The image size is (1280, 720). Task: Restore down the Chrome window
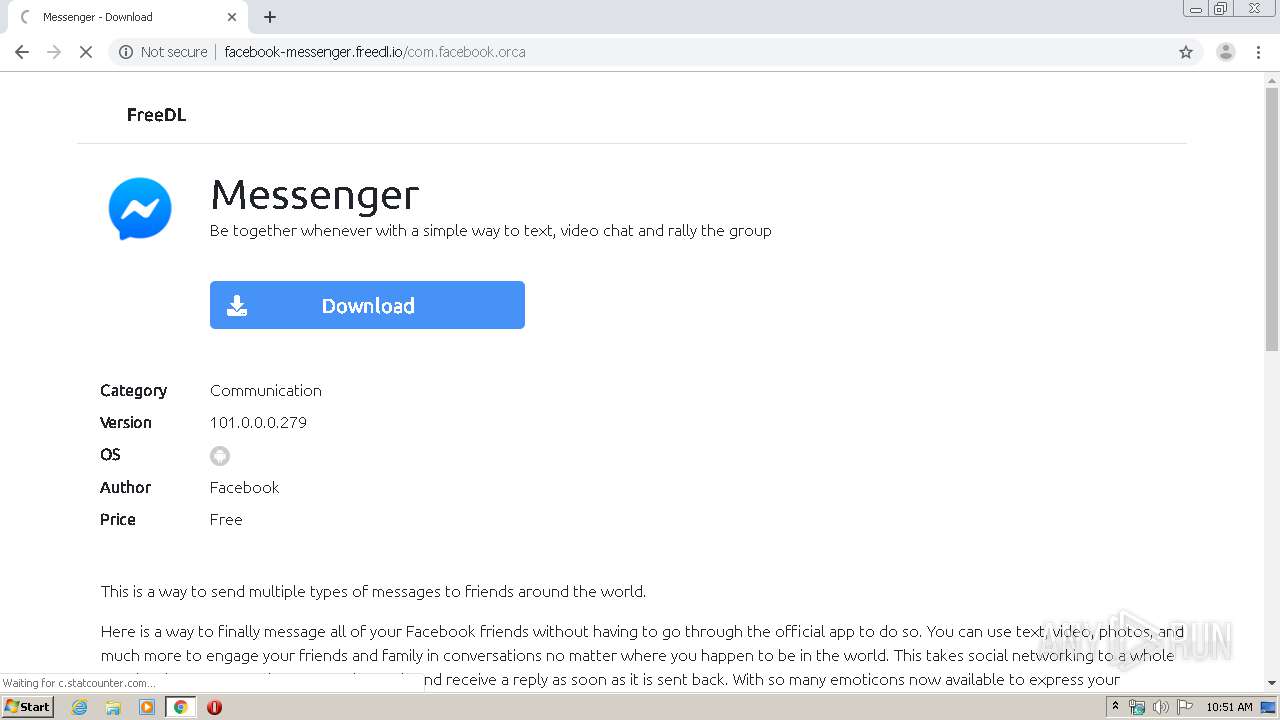[1221, 9]
